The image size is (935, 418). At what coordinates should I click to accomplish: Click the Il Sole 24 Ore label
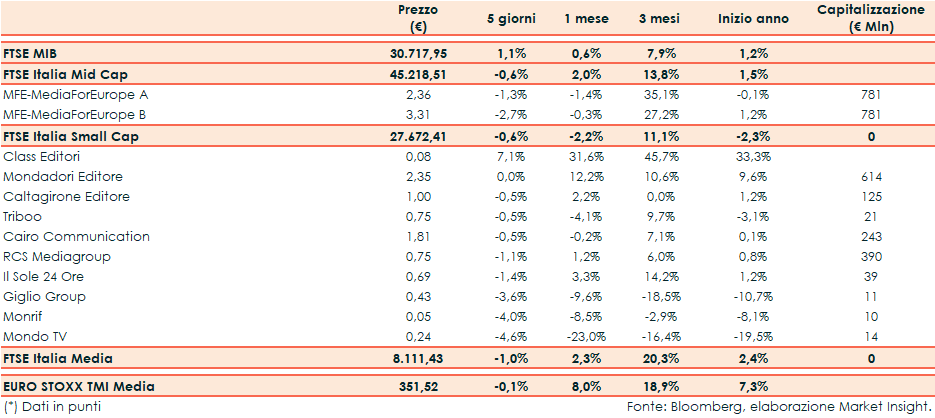point(46,277)
